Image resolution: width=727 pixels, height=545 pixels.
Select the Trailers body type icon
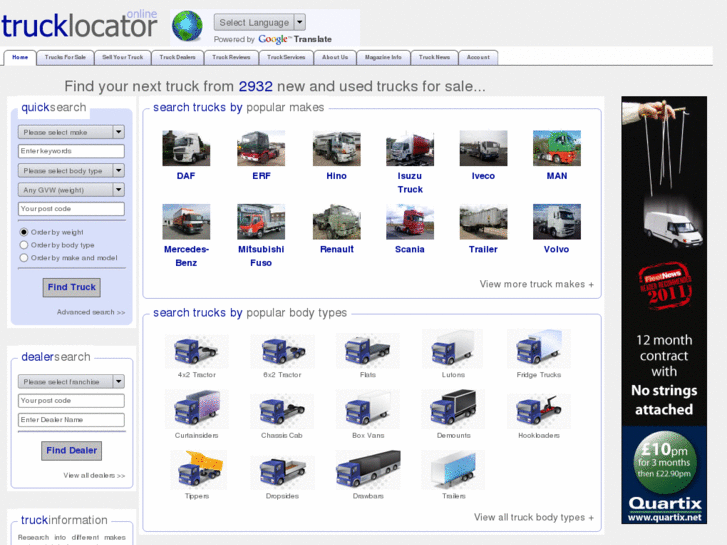(x=453, y=470)
